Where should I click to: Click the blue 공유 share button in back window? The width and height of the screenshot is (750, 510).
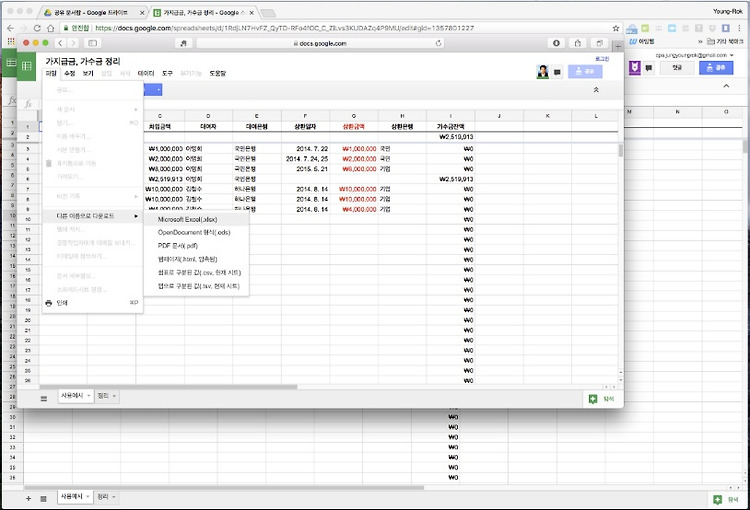[x=716, y=68]
